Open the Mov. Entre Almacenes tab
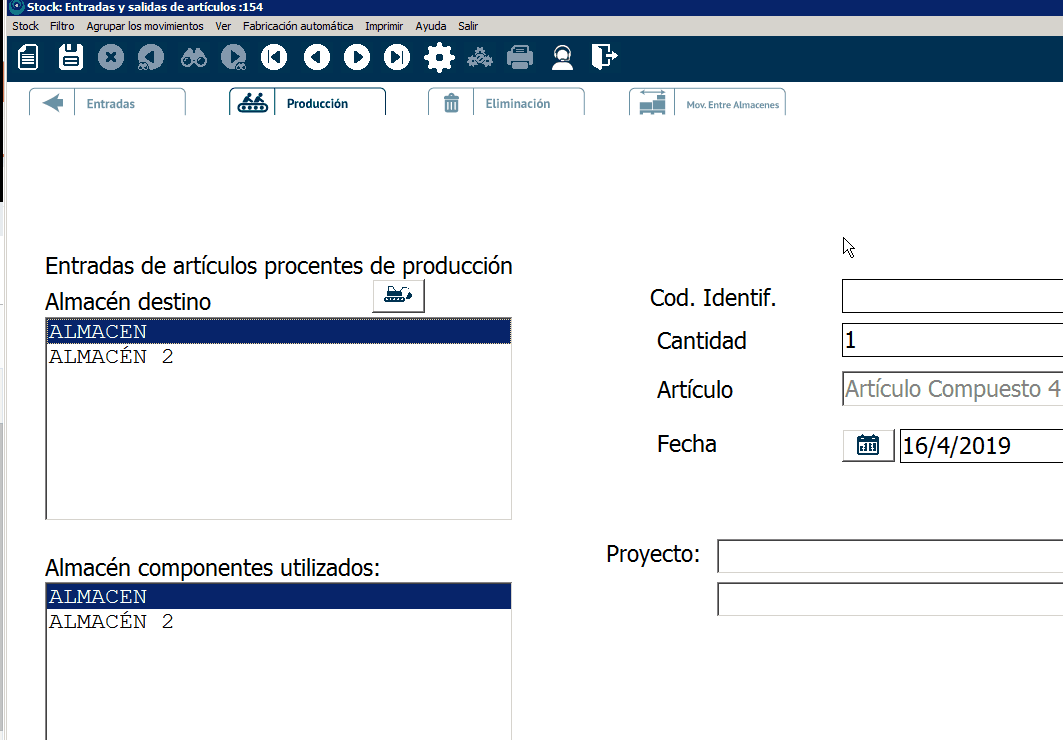The image size is (1063, 740). pyautogui.click(x=708, y=103)
